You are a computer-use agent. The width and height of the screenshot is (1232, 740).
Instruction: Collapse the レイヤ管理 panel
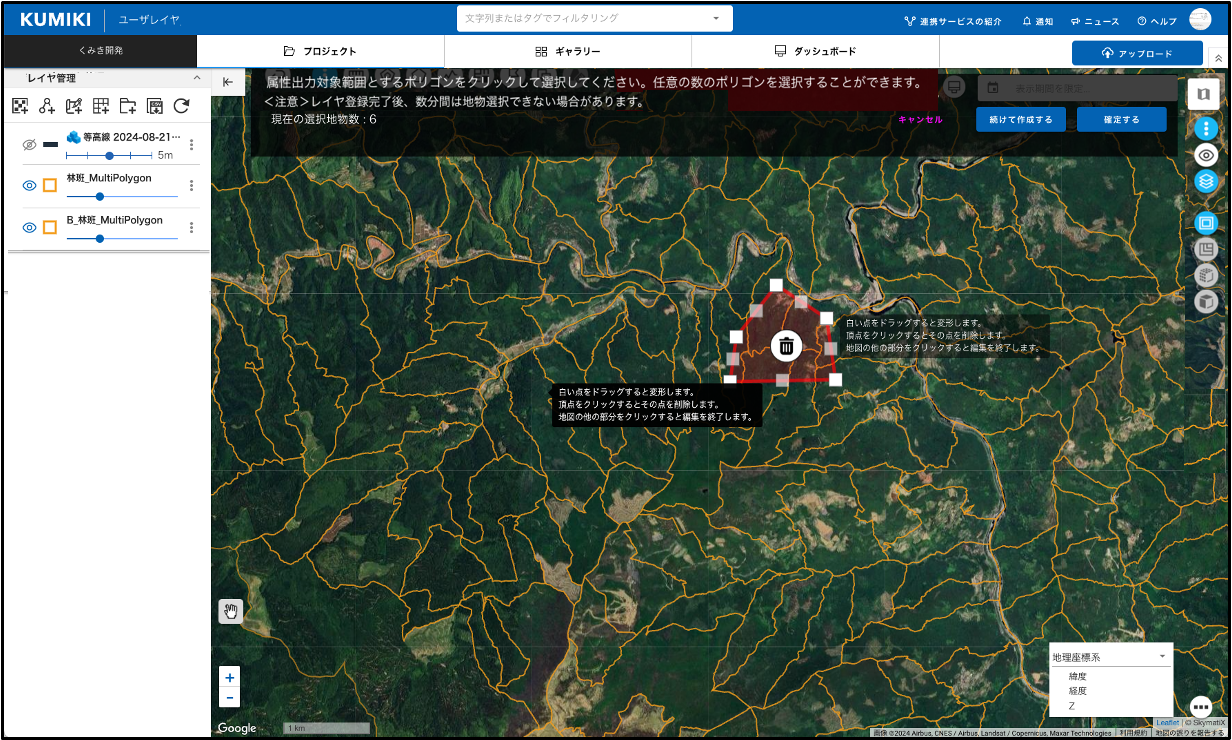click(197, 78)
